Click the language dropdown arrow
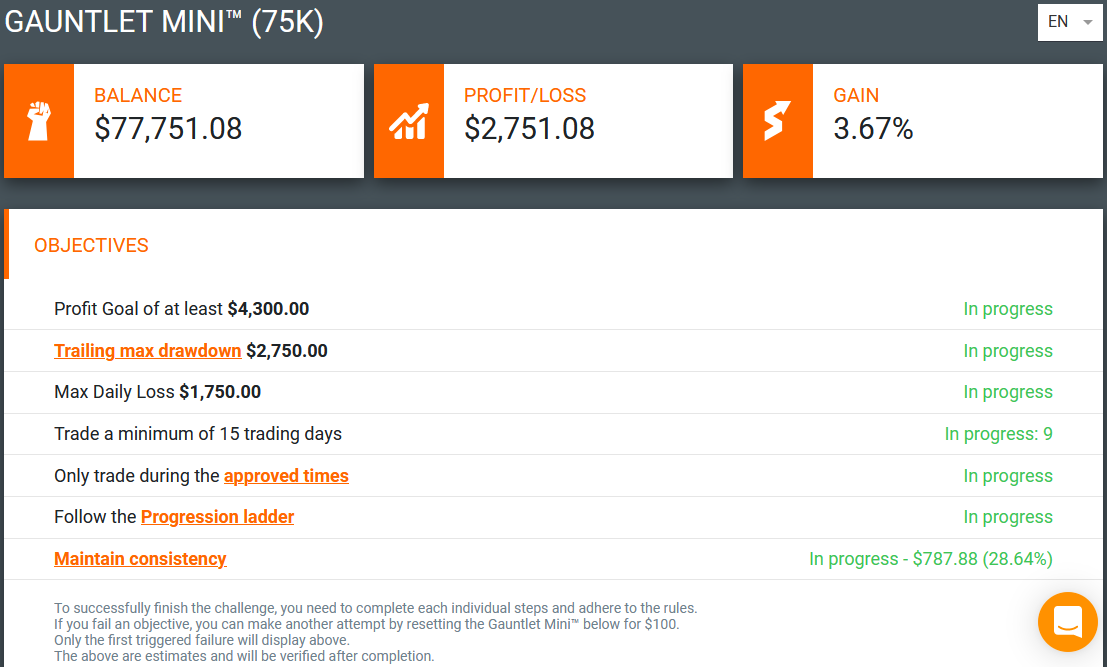The width and height of the screenshot is (1107, 667). [x=1088, y=23]
